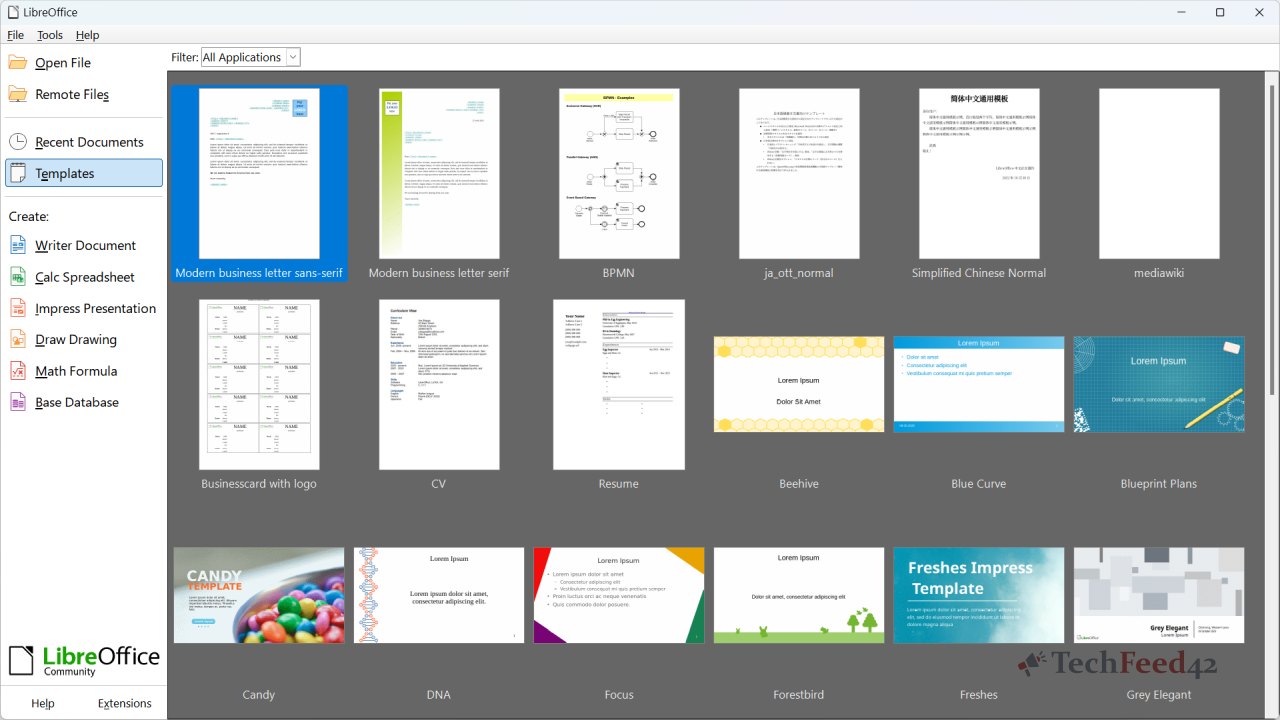The image size is (1280, 720).
Task: Select the Freshes presentation thumbnail
Action: 979,595
